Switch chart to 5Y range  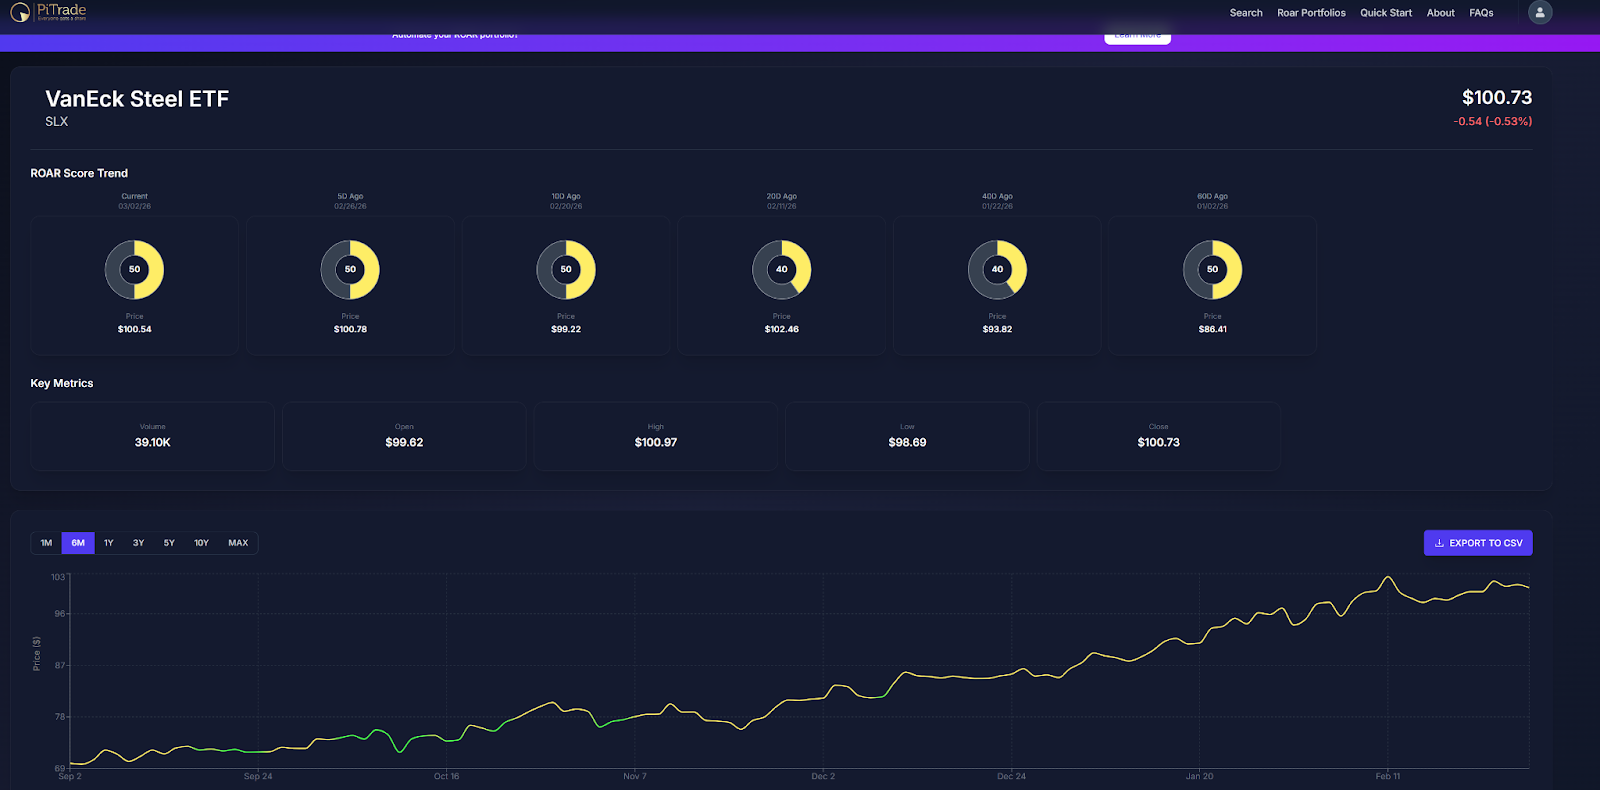click(x=169, y=543)
